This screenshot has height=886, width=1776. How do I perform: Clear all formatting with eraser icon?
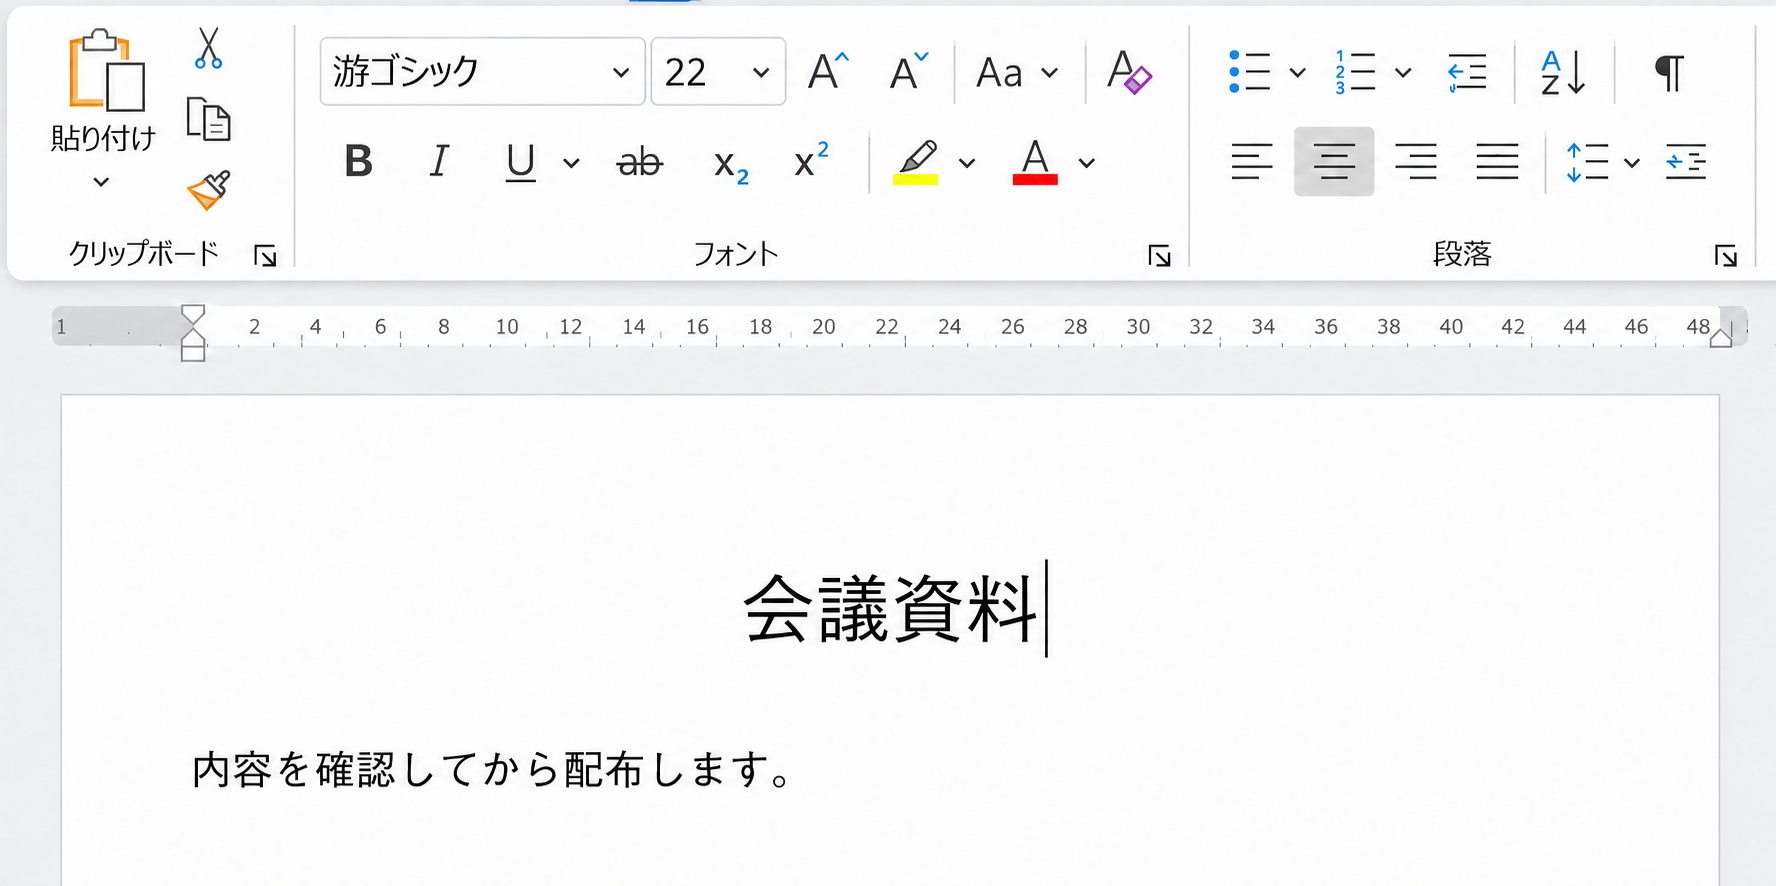click(1129, 71)
